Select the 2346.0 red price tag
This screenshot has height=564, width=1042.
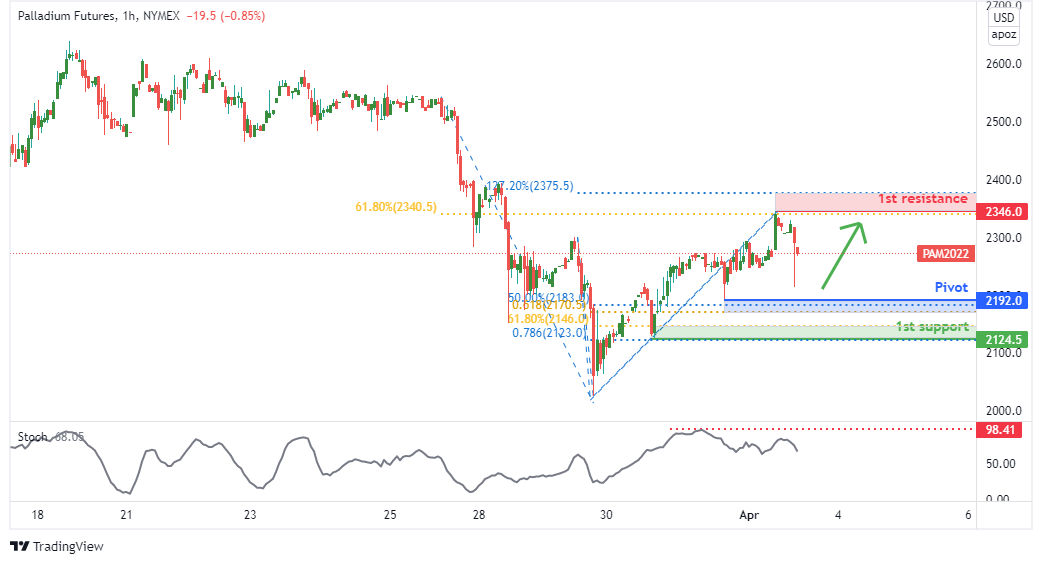click(x=1003, y=212)
